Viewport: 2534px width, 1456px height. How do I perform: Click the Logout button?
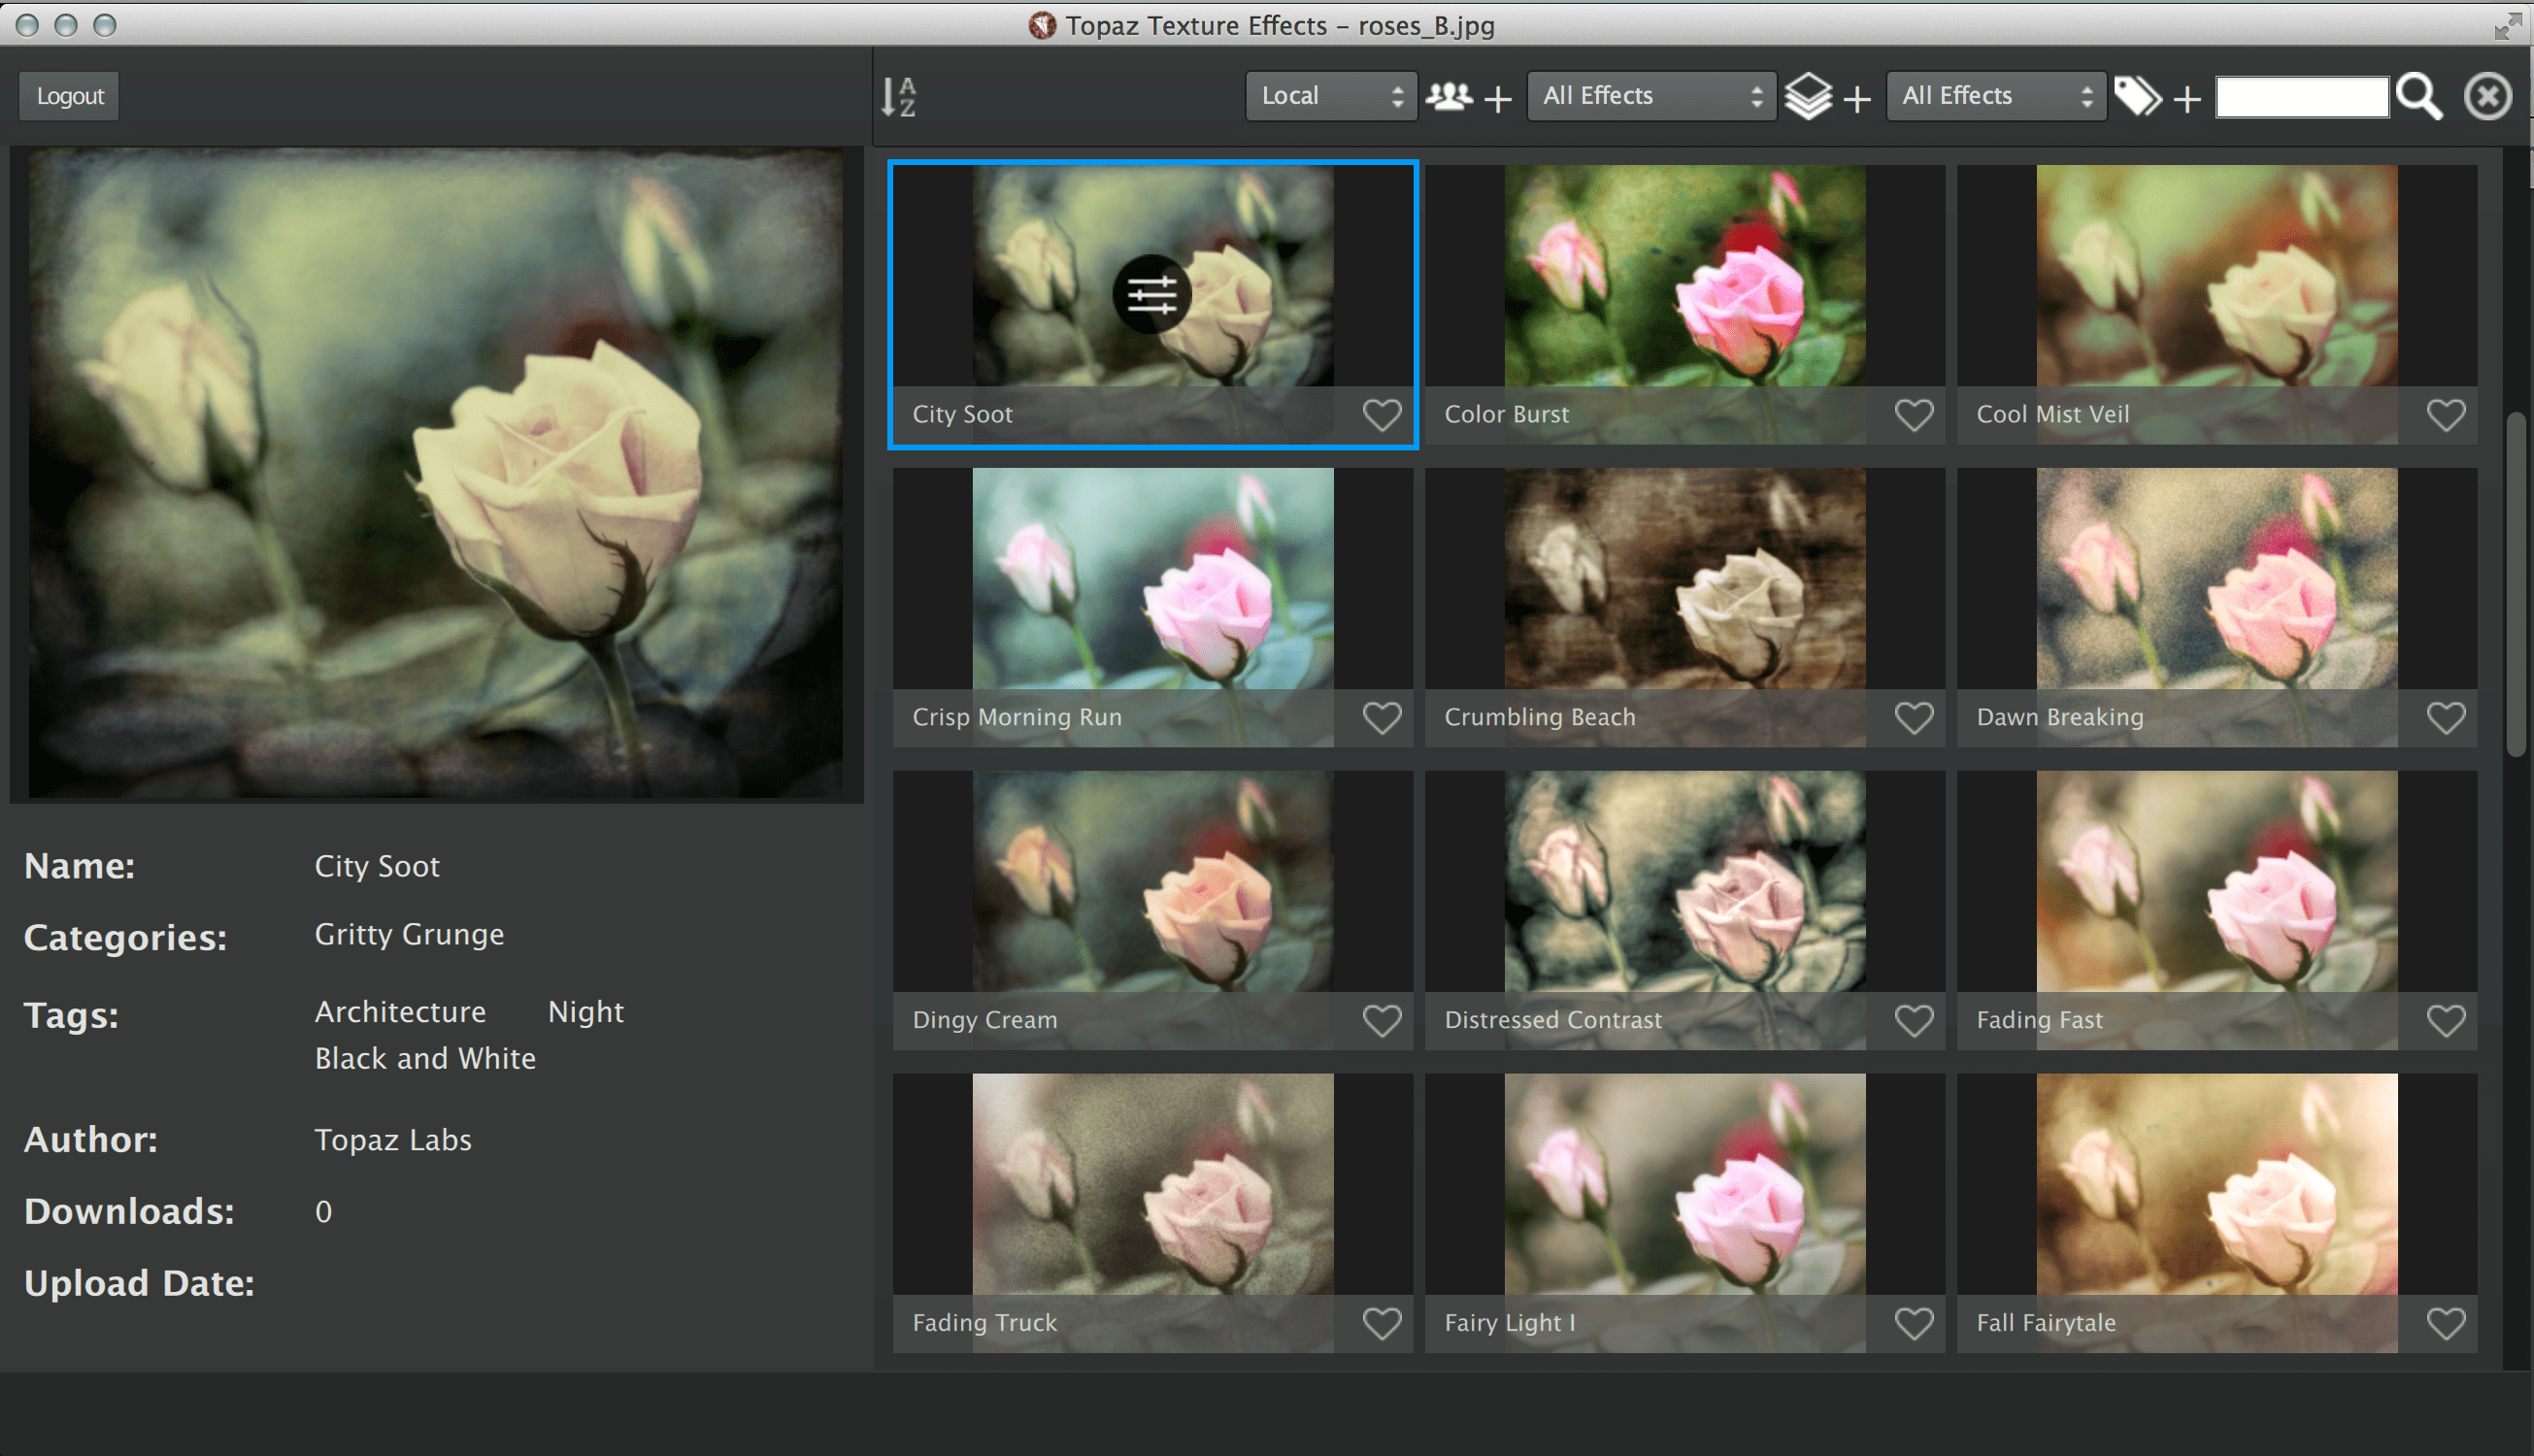pyautogui.click(x=70, y=96)
